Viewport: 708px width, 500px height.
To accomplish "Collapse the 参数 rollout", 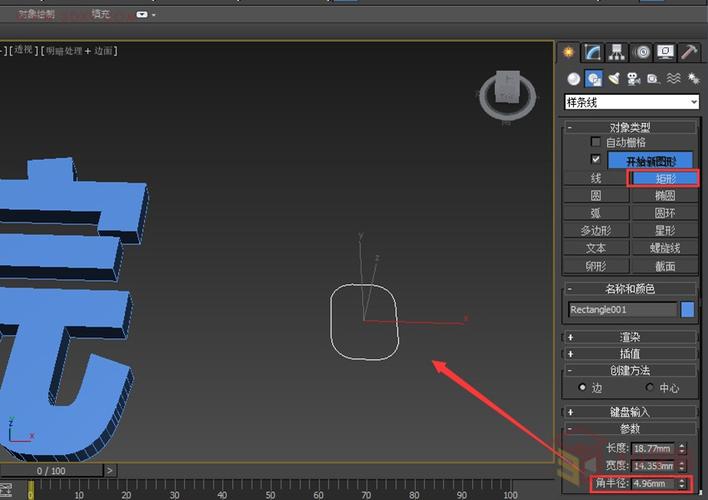I will (629, 429).
